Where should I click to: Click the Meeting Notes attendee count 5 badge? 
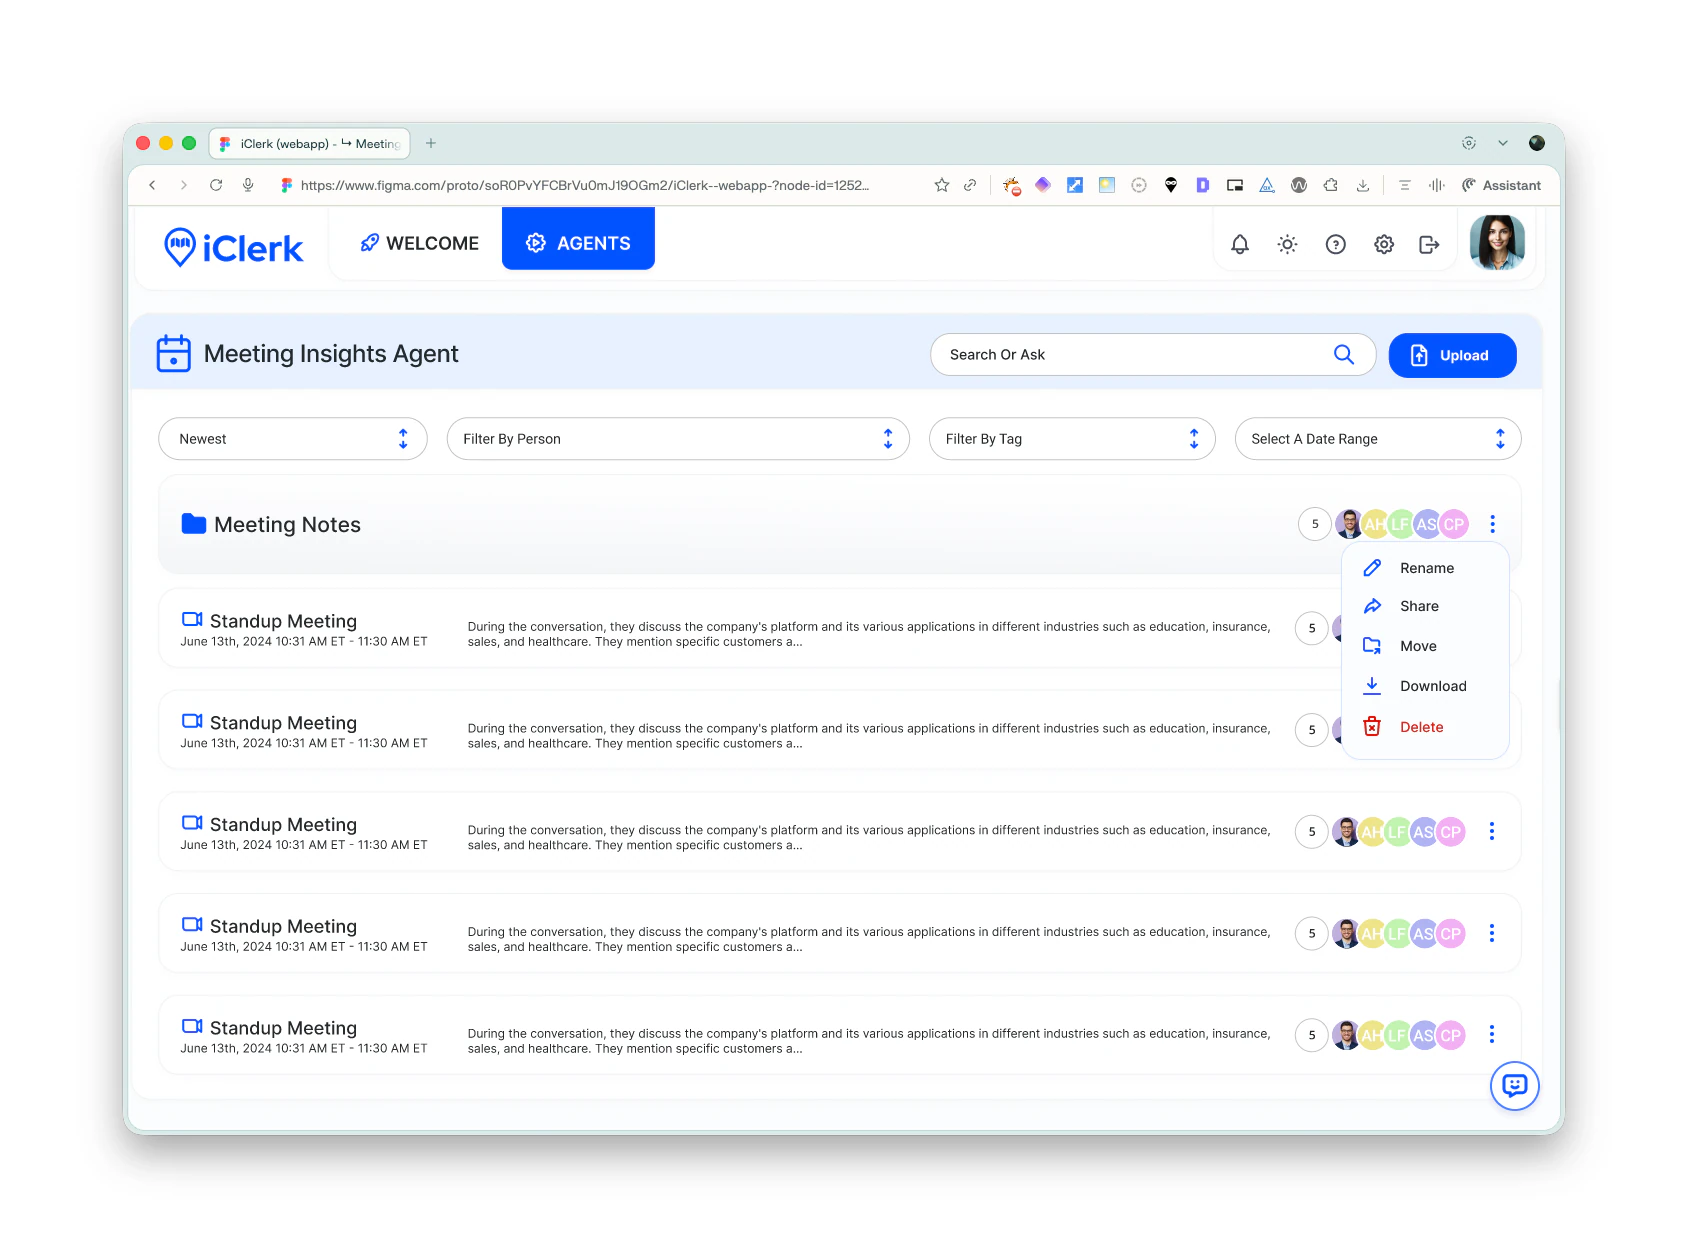[1315, 524]
